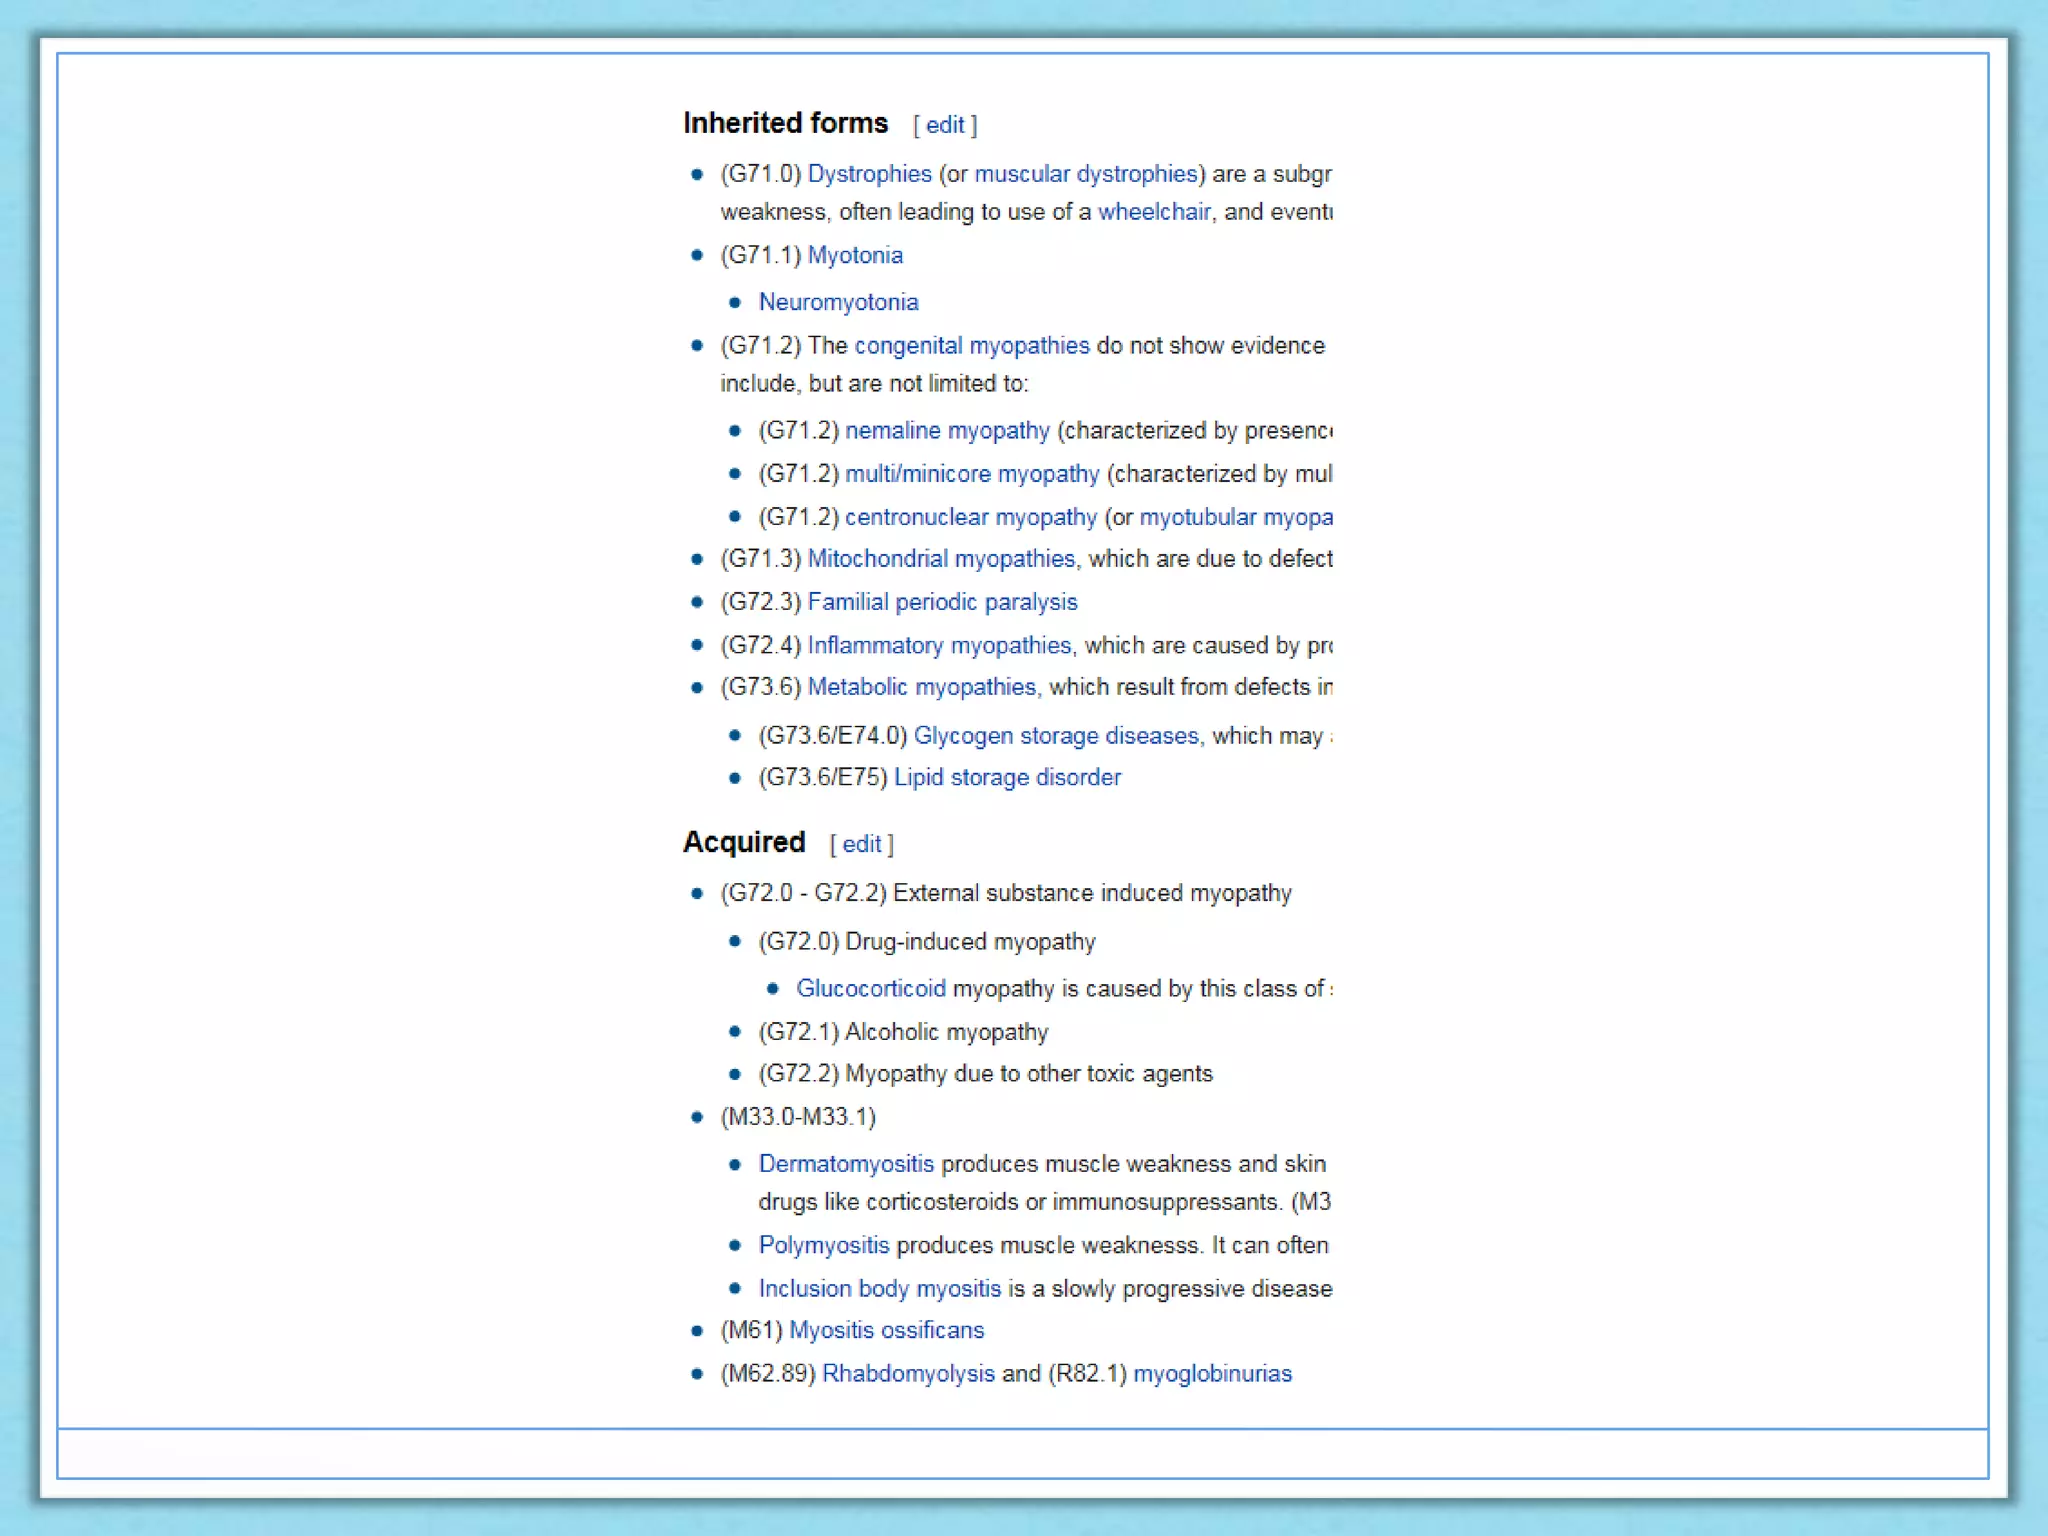Open the Dystrophies link
Viewport: 2048px width, 1536px height.
point(869,174)
